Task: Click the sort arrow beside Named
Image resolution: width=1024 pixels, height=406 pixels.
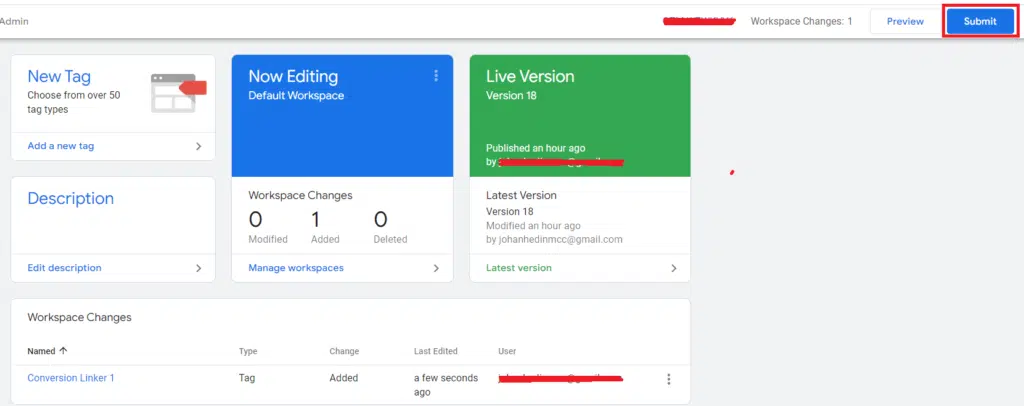Action: click(x=65, y=351)
